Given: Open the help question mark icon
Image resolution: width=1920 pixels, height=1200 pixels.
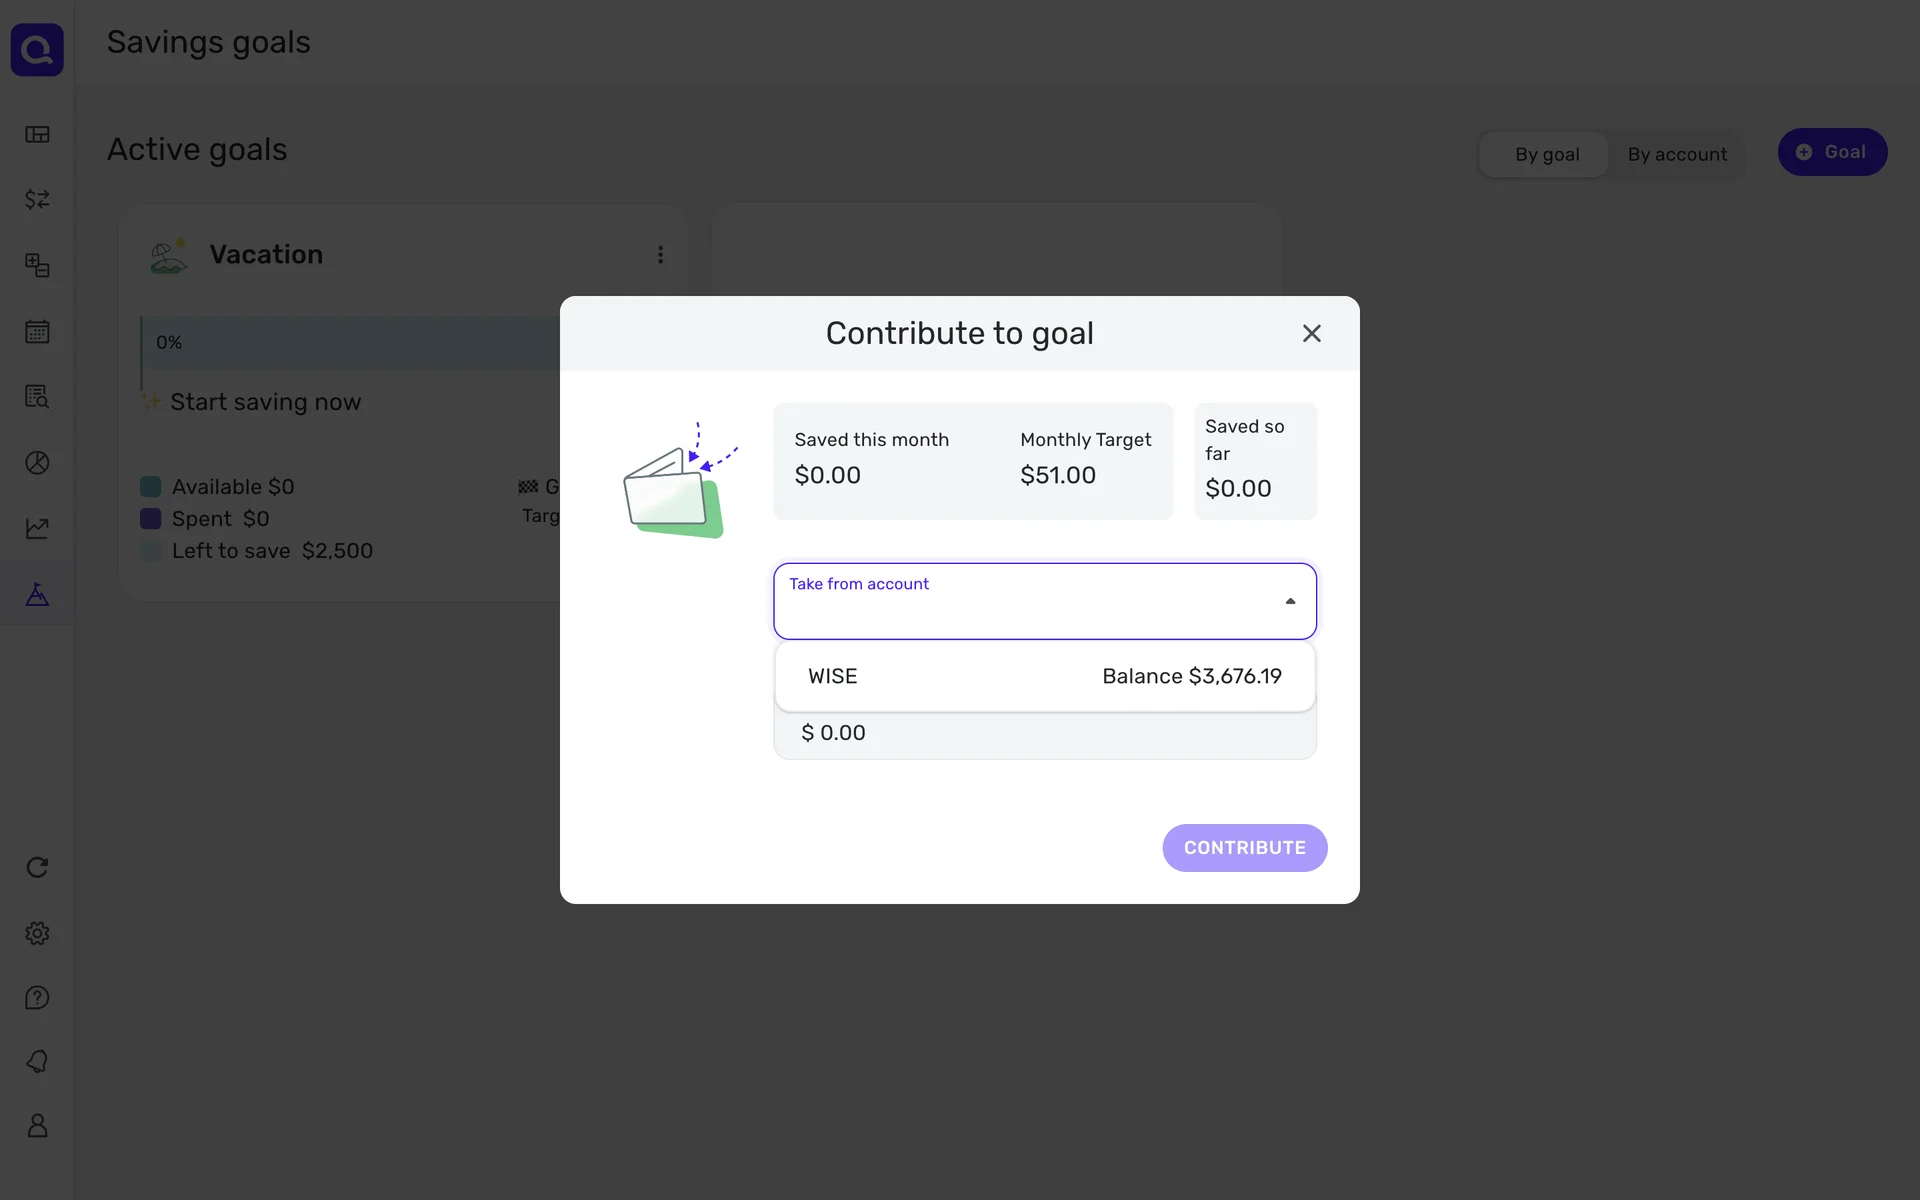Looking at the screenshot, I should (37, 998).
